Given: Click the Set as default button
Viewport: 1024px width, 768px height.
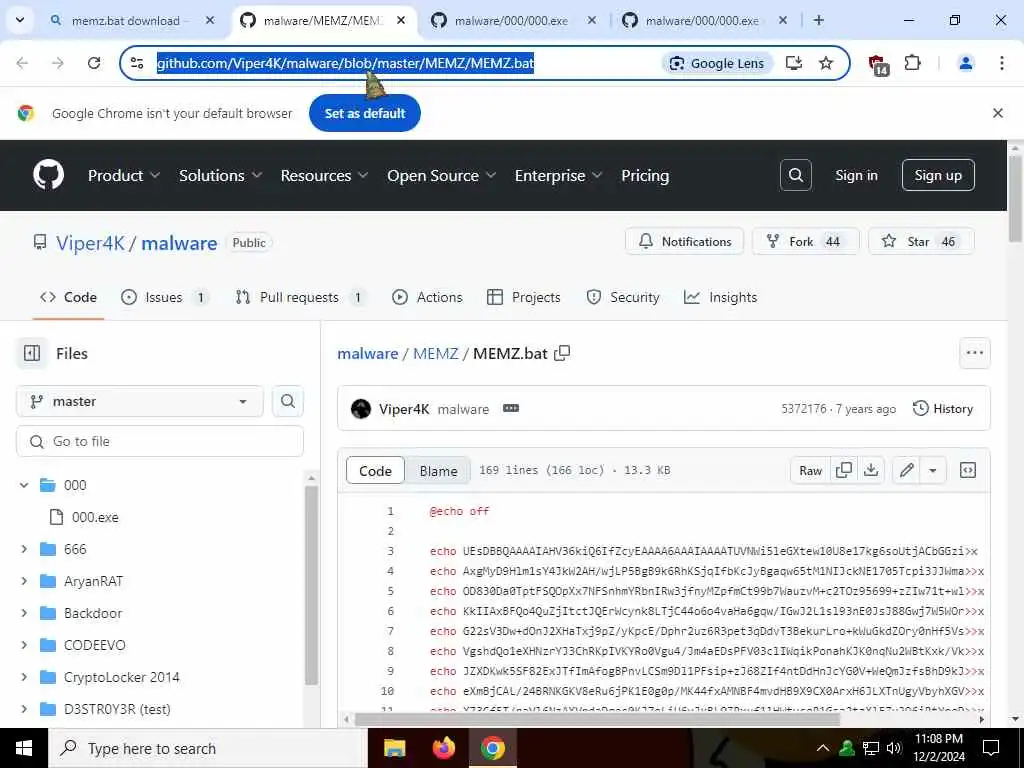Looking at the screenshot, I should coord(365,113).
